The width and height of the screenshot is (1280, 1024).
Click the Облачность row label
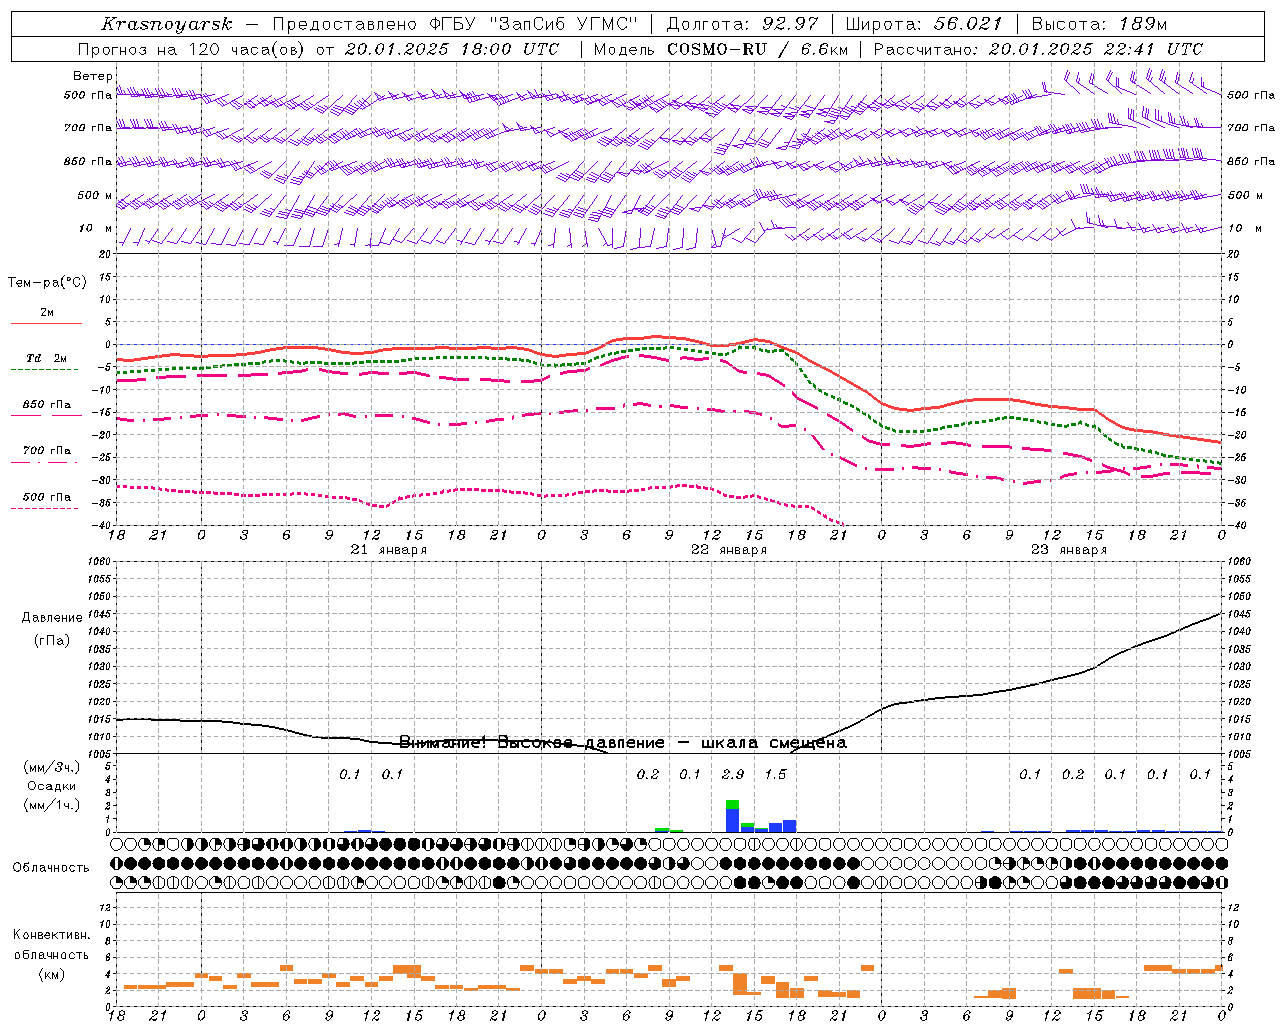[51, 868]
